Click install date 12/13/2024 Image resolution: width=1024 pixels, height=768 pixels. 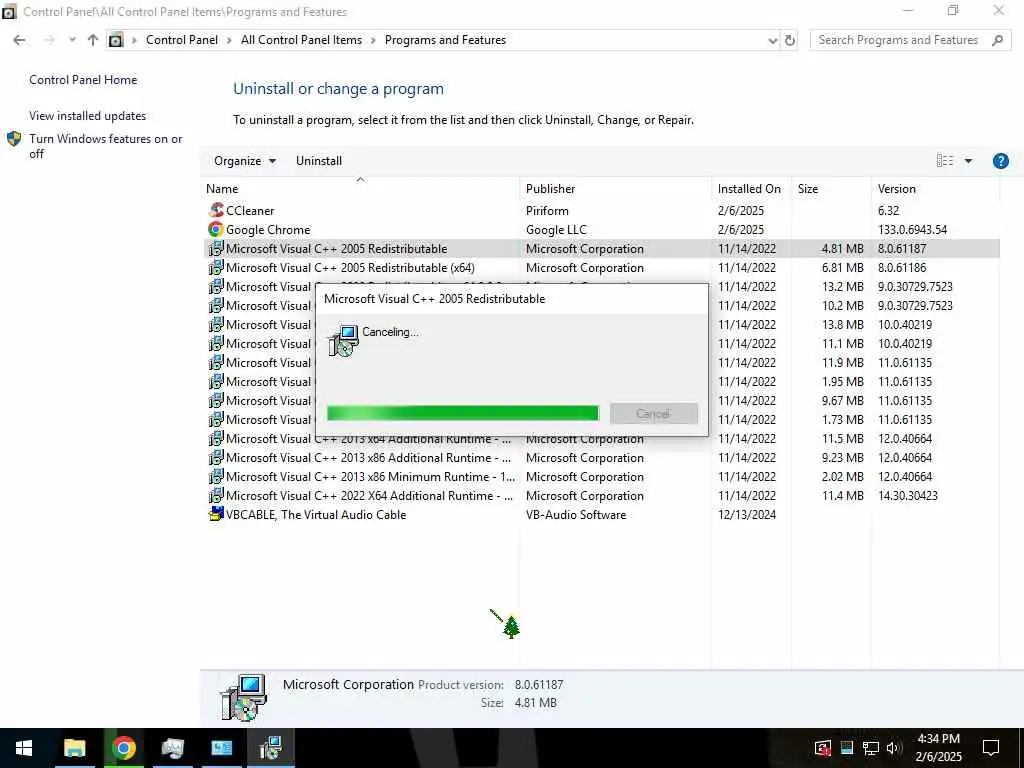coord(747,514)
